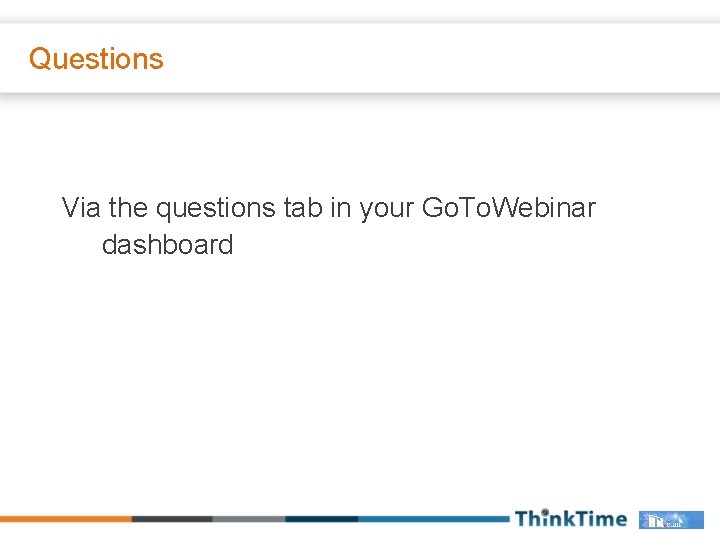Click the orange segment of the footer bar
The width and height of the screenshot is (720, 540).
(66, 519)
